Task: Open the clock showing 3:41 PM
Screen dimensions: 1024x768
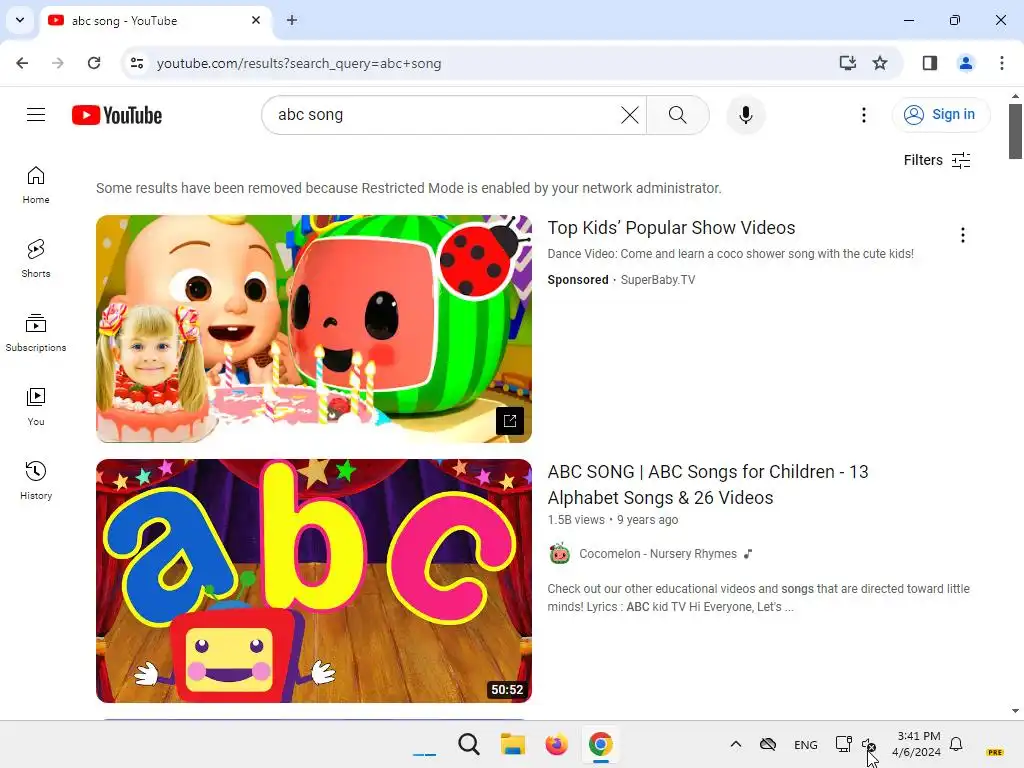Action: point(917,744)
